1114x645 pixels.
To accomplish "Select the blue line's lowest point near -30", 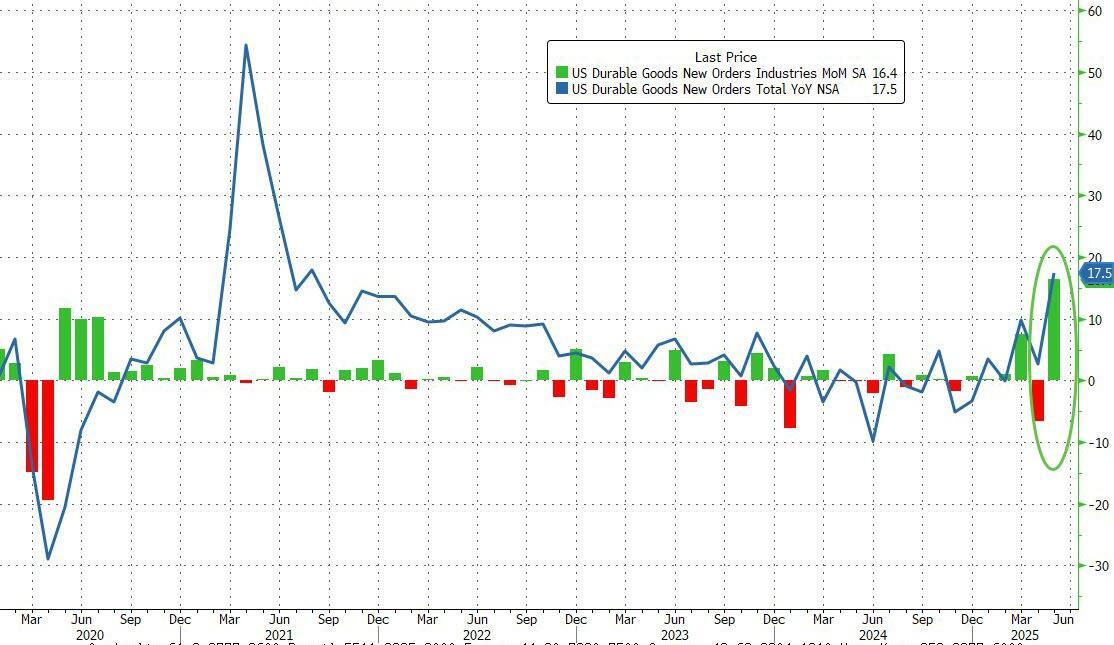I will (x=48, y=558).
